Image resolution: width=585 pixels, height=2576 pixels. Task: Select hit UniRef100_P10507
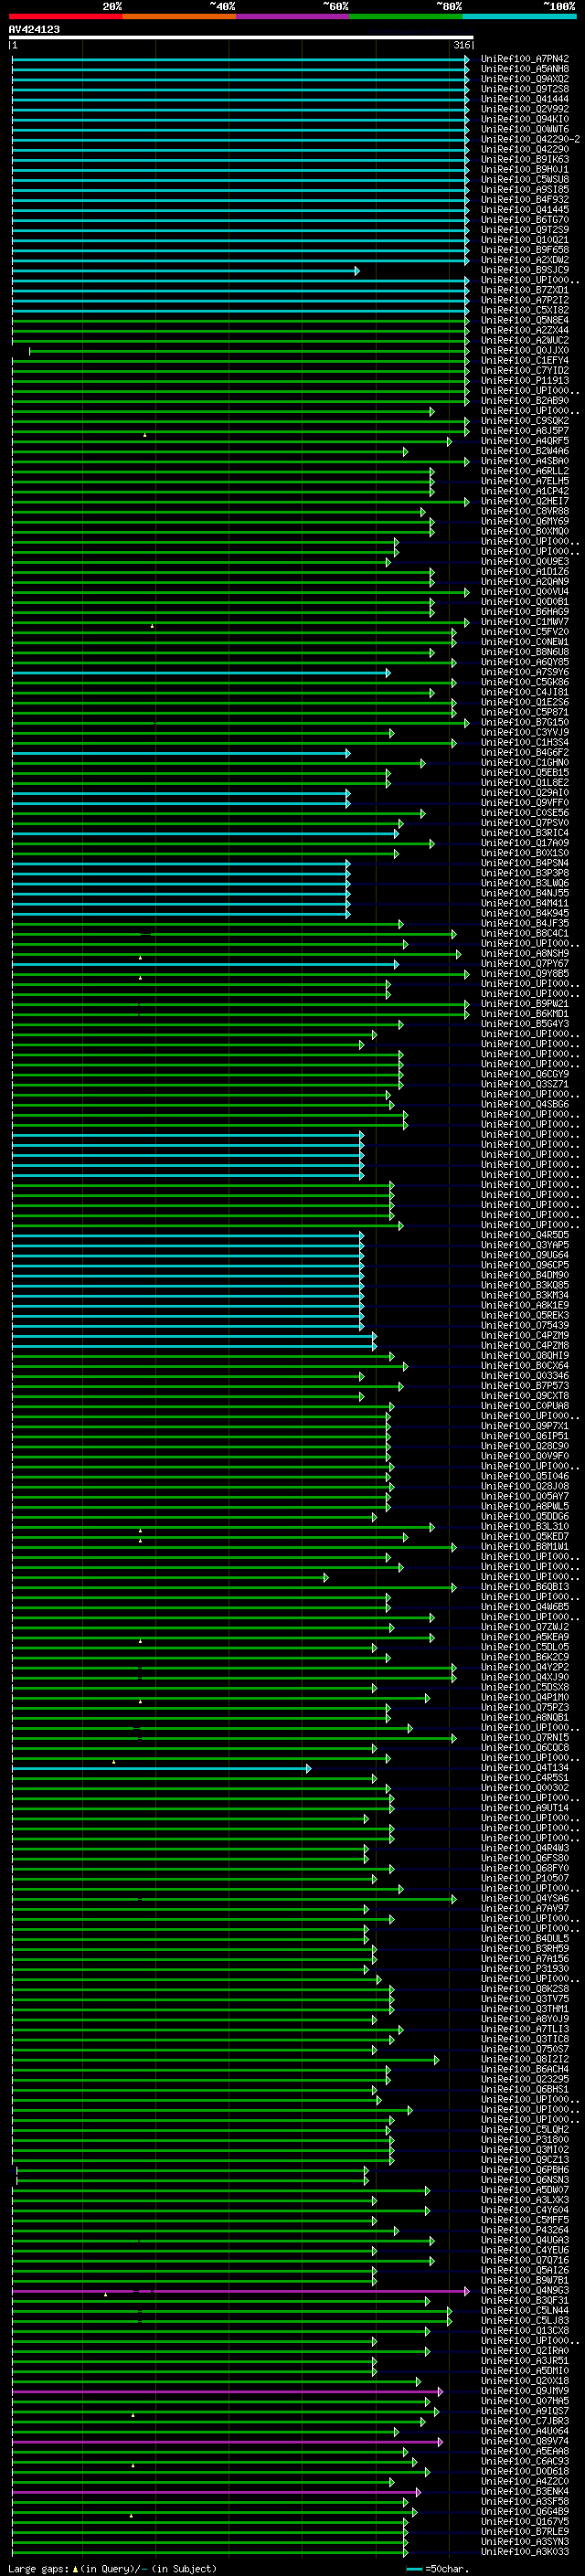(x=524, y=1878)
